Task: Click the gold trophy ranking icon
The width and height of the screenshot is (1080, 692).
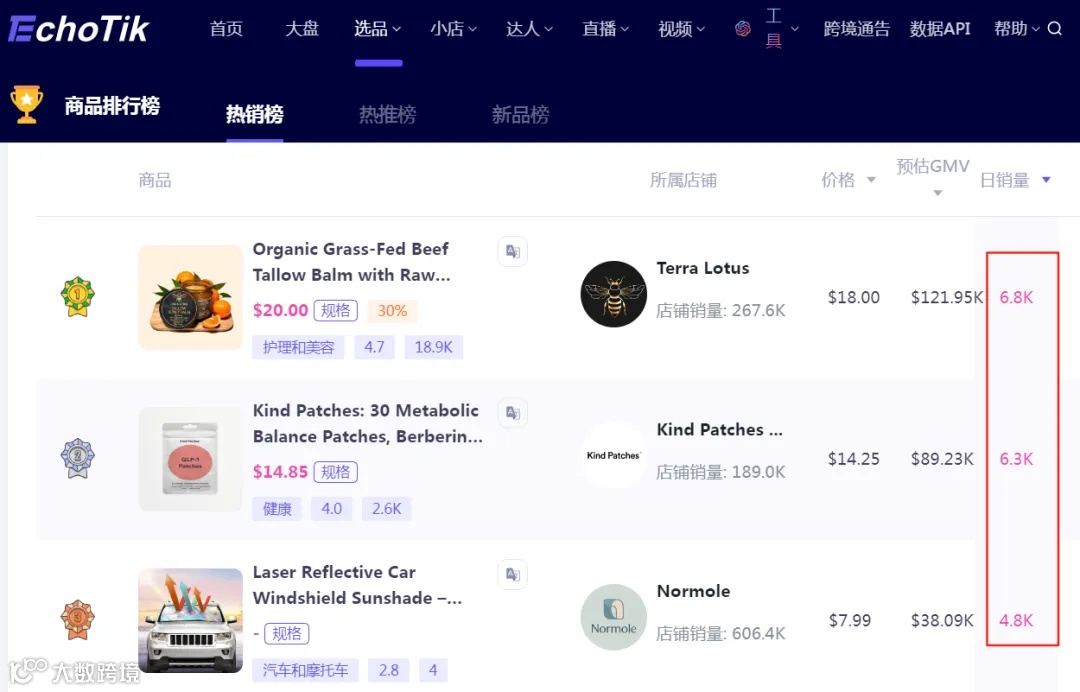Action: tap(27, 105)
